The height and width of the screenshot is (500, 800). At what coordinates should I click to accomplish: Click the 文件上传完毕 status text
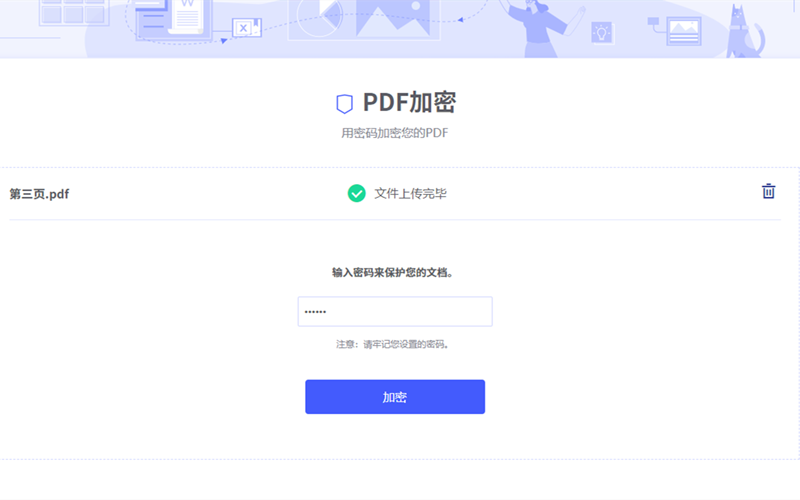pos(410,194)
